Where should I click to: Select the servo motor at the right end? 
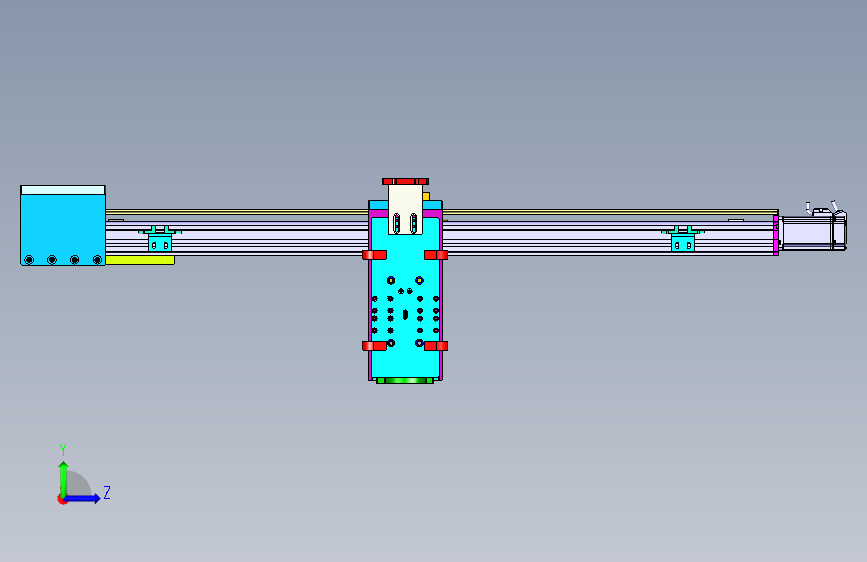pos(814,231)
